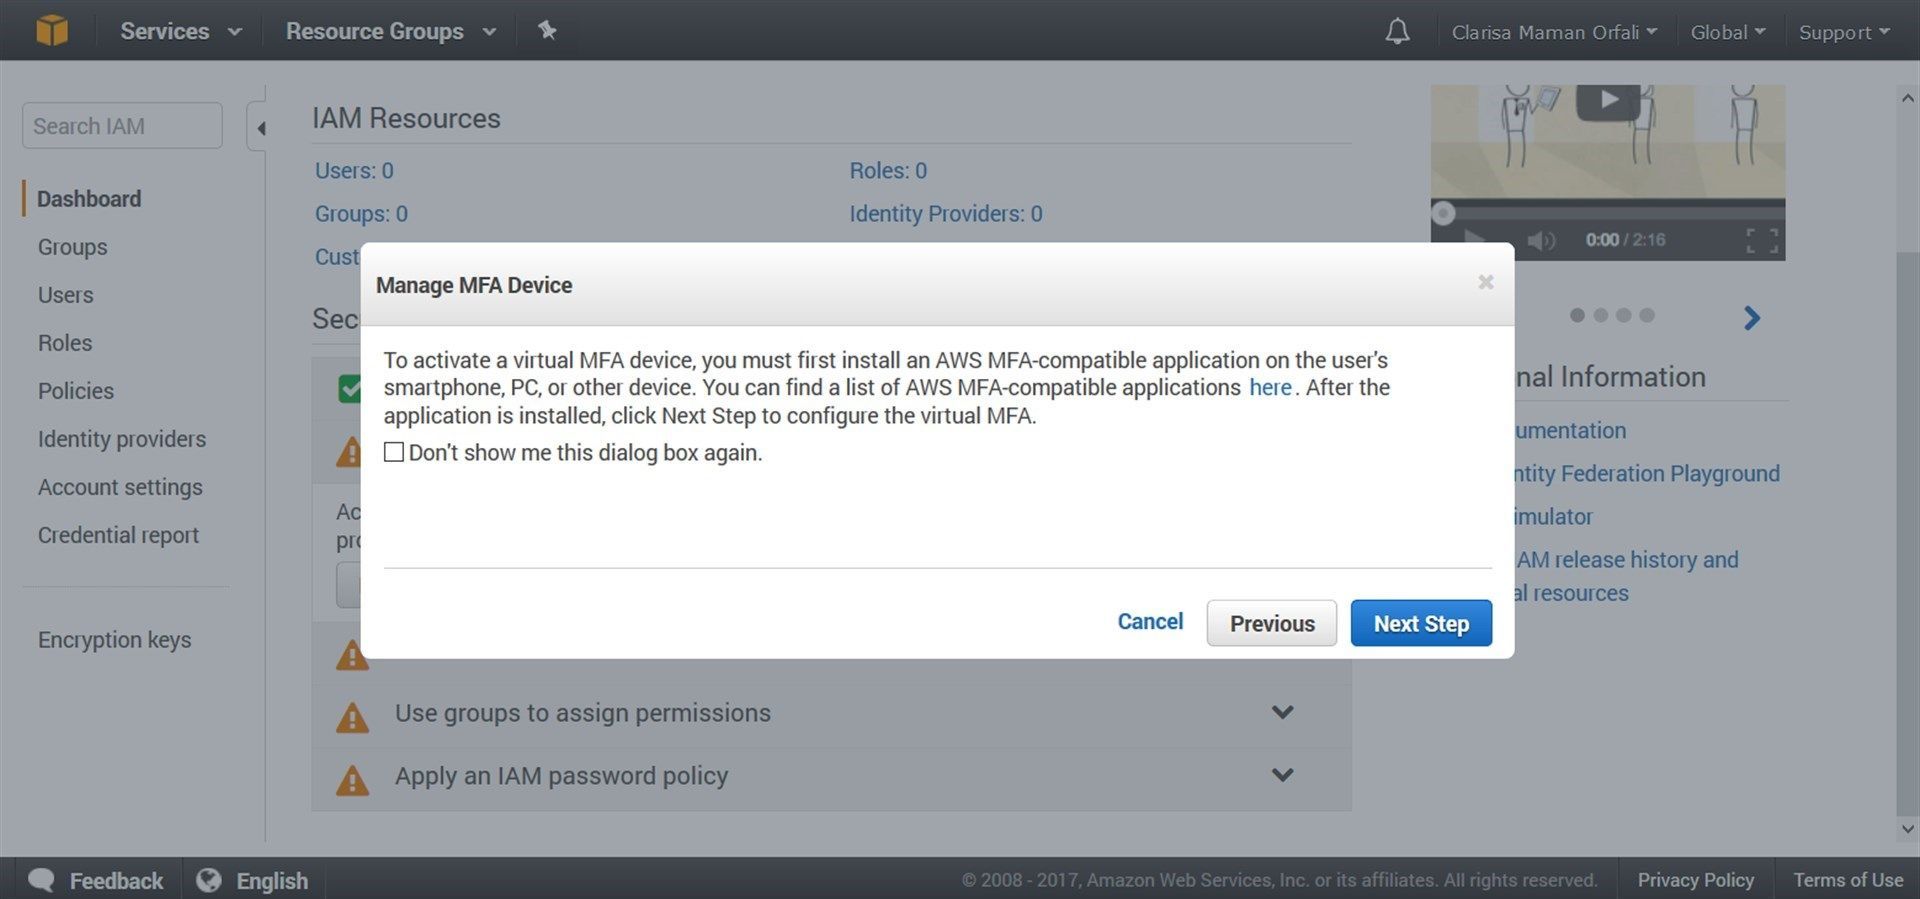Click the Users: 0 link

click(x=354, y=171)
